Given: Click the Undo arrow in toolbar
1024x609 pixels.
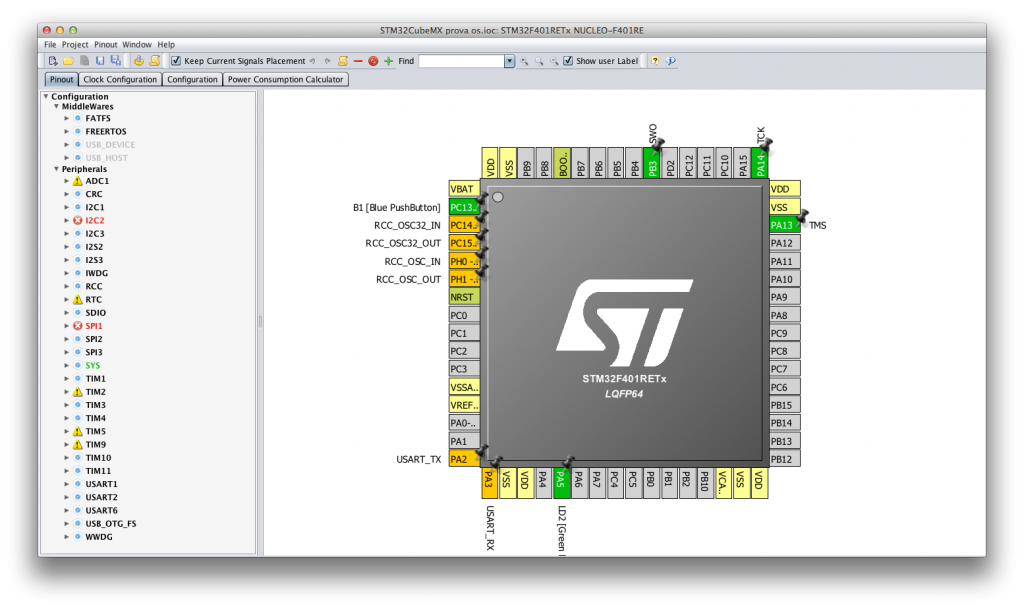Looking at the screenshot, I should pos(313,61).
